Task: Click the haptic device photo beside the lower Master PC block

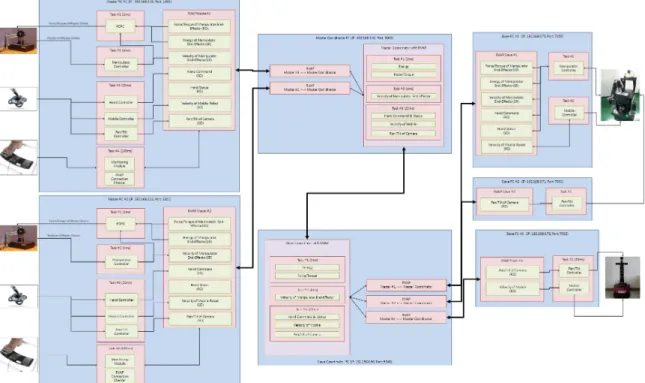Action: [18, 237]
